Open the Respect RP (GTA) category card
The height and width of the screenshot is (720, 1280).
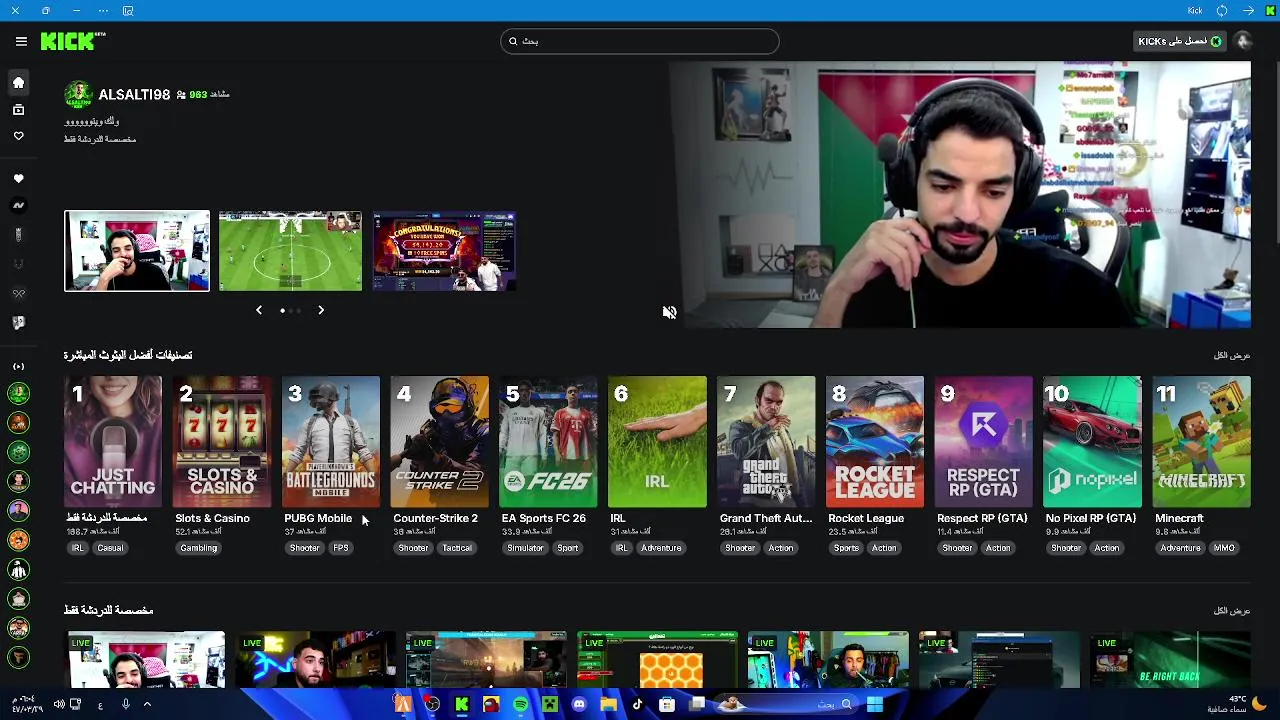[983, 442]
